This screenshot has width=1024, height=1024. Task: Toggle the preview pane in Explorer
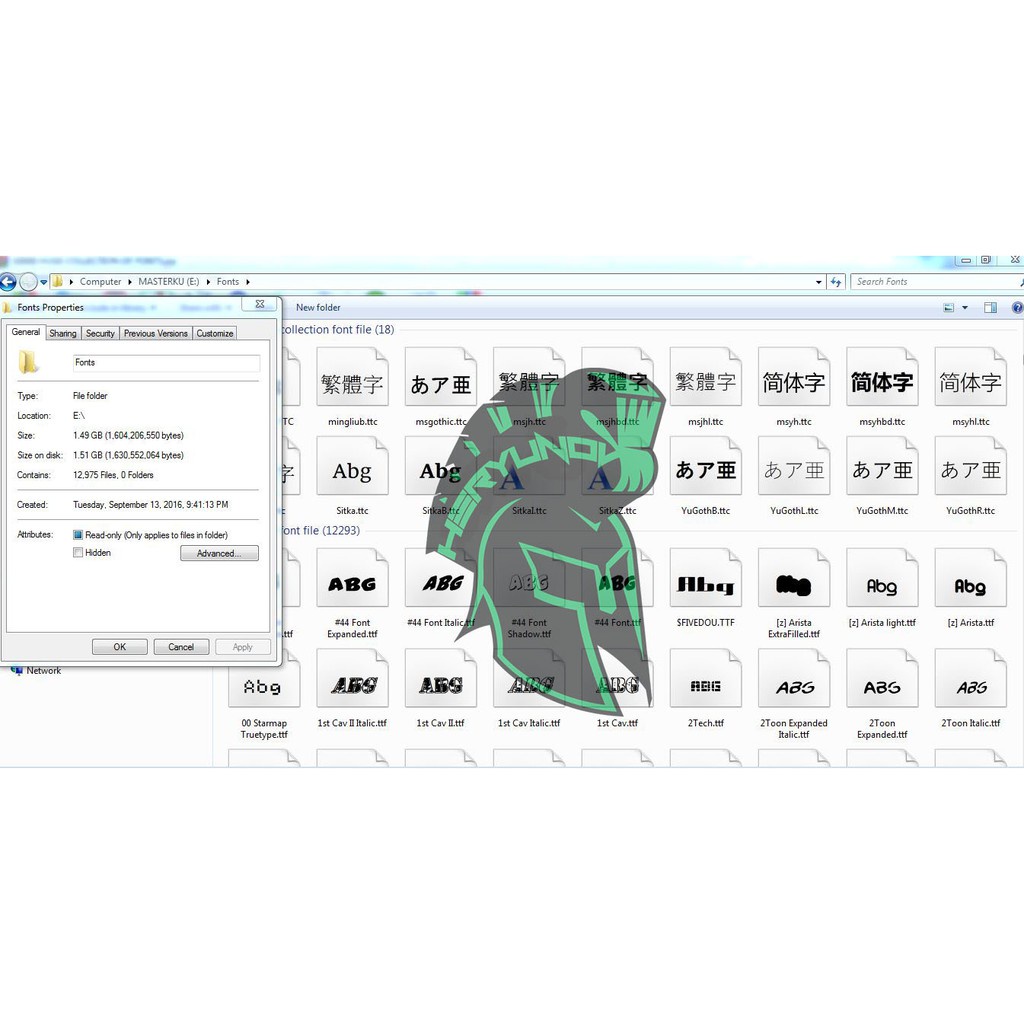coord(990,307)
